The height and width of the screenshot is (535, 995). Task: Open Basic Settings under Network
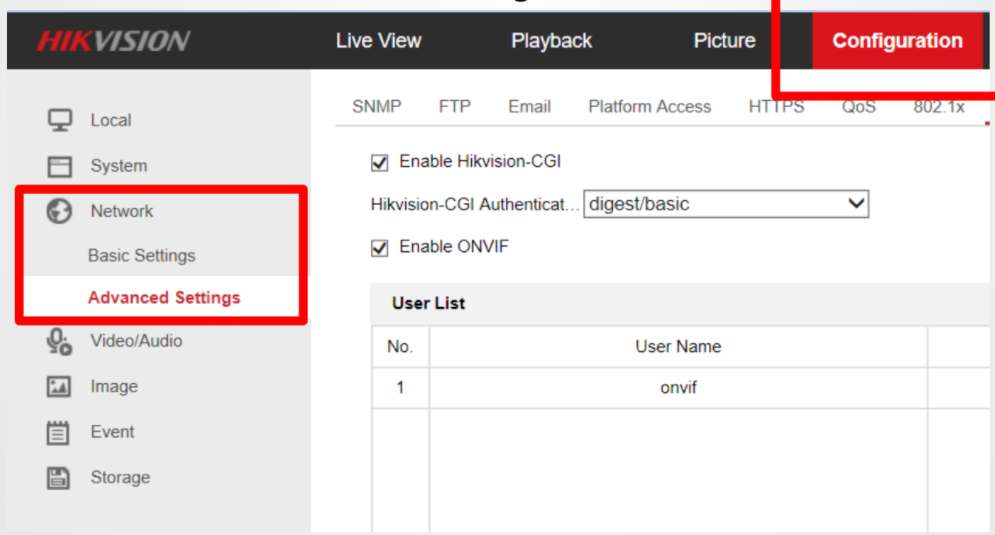[142, 256]
